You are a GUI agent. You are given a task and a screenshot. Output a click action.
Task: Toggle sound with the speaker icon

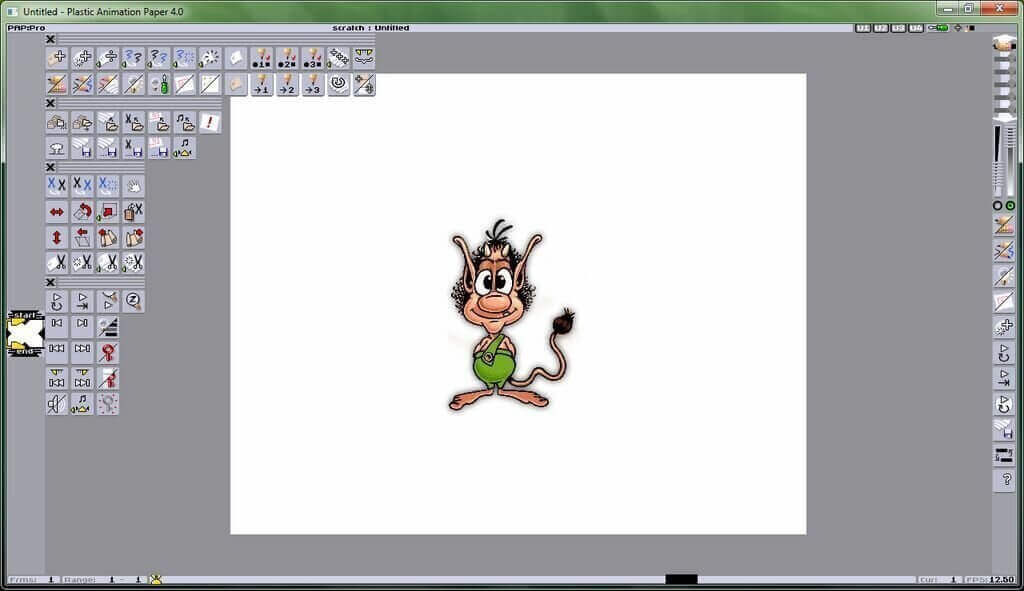56,404
